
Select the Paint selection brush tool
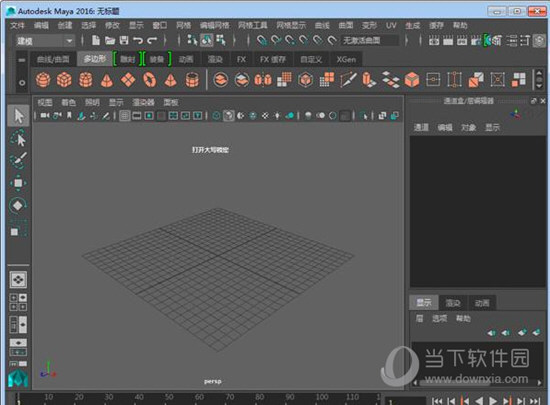(x=18, y=160)
